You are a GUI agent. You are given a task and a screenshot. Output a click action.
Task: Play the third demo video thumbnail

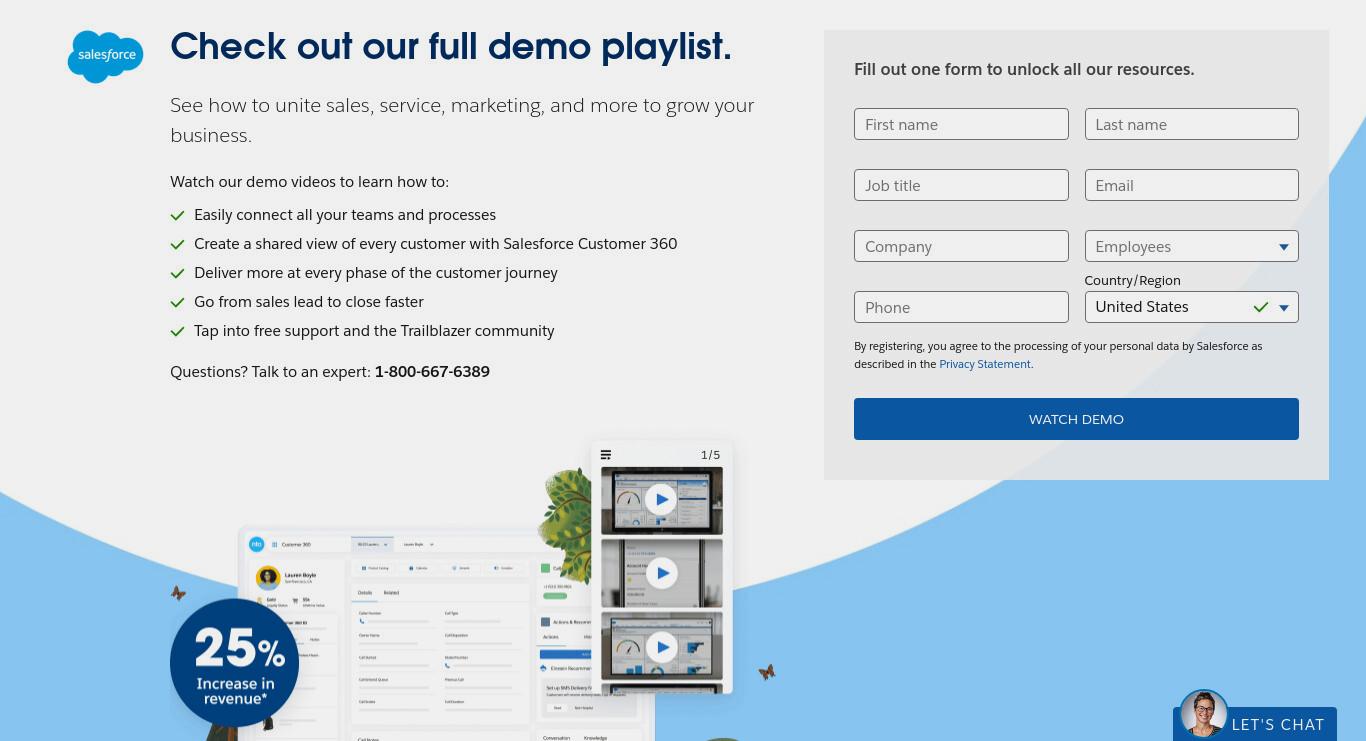(661, 647)
